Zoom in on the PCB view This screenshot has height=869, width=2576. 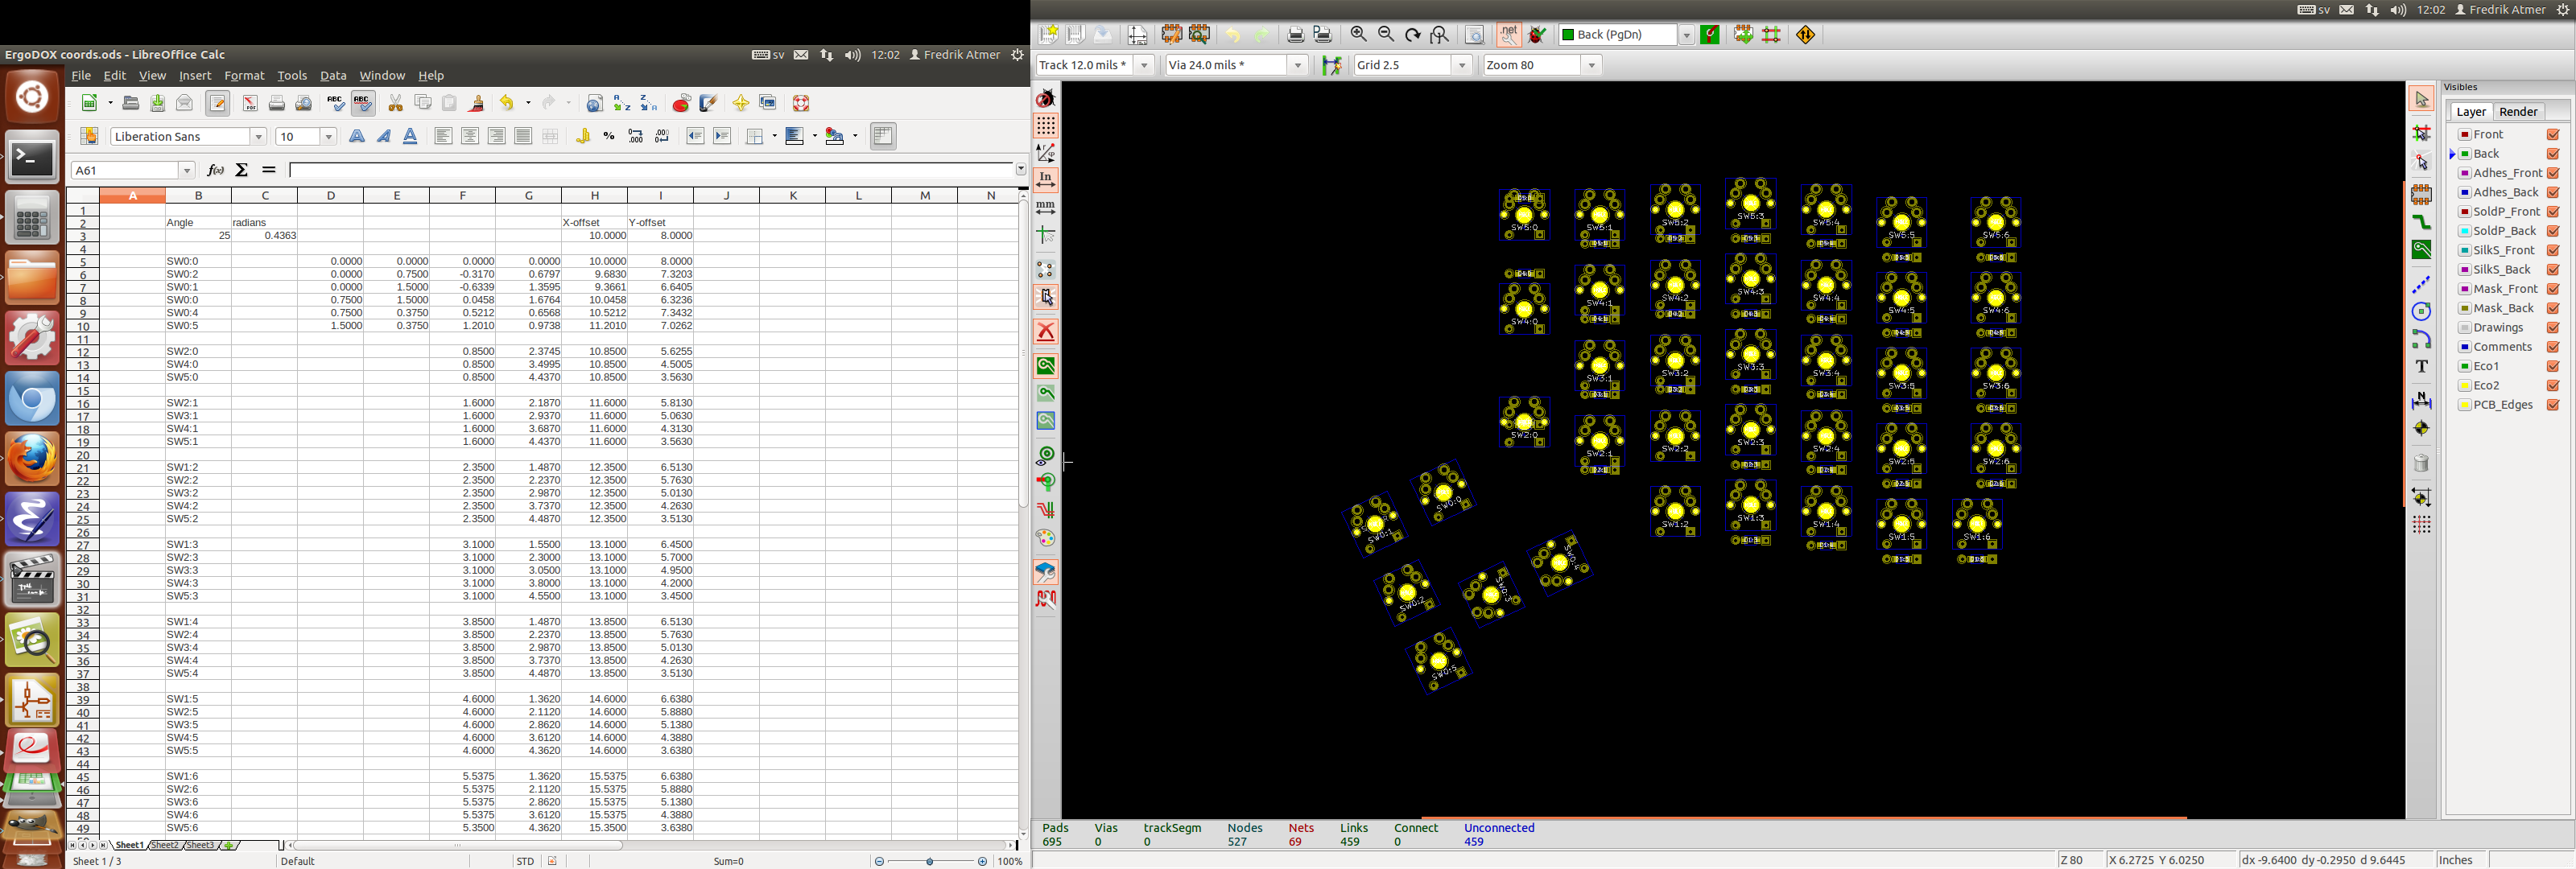pyautogui.click(x=1357, y=34)
